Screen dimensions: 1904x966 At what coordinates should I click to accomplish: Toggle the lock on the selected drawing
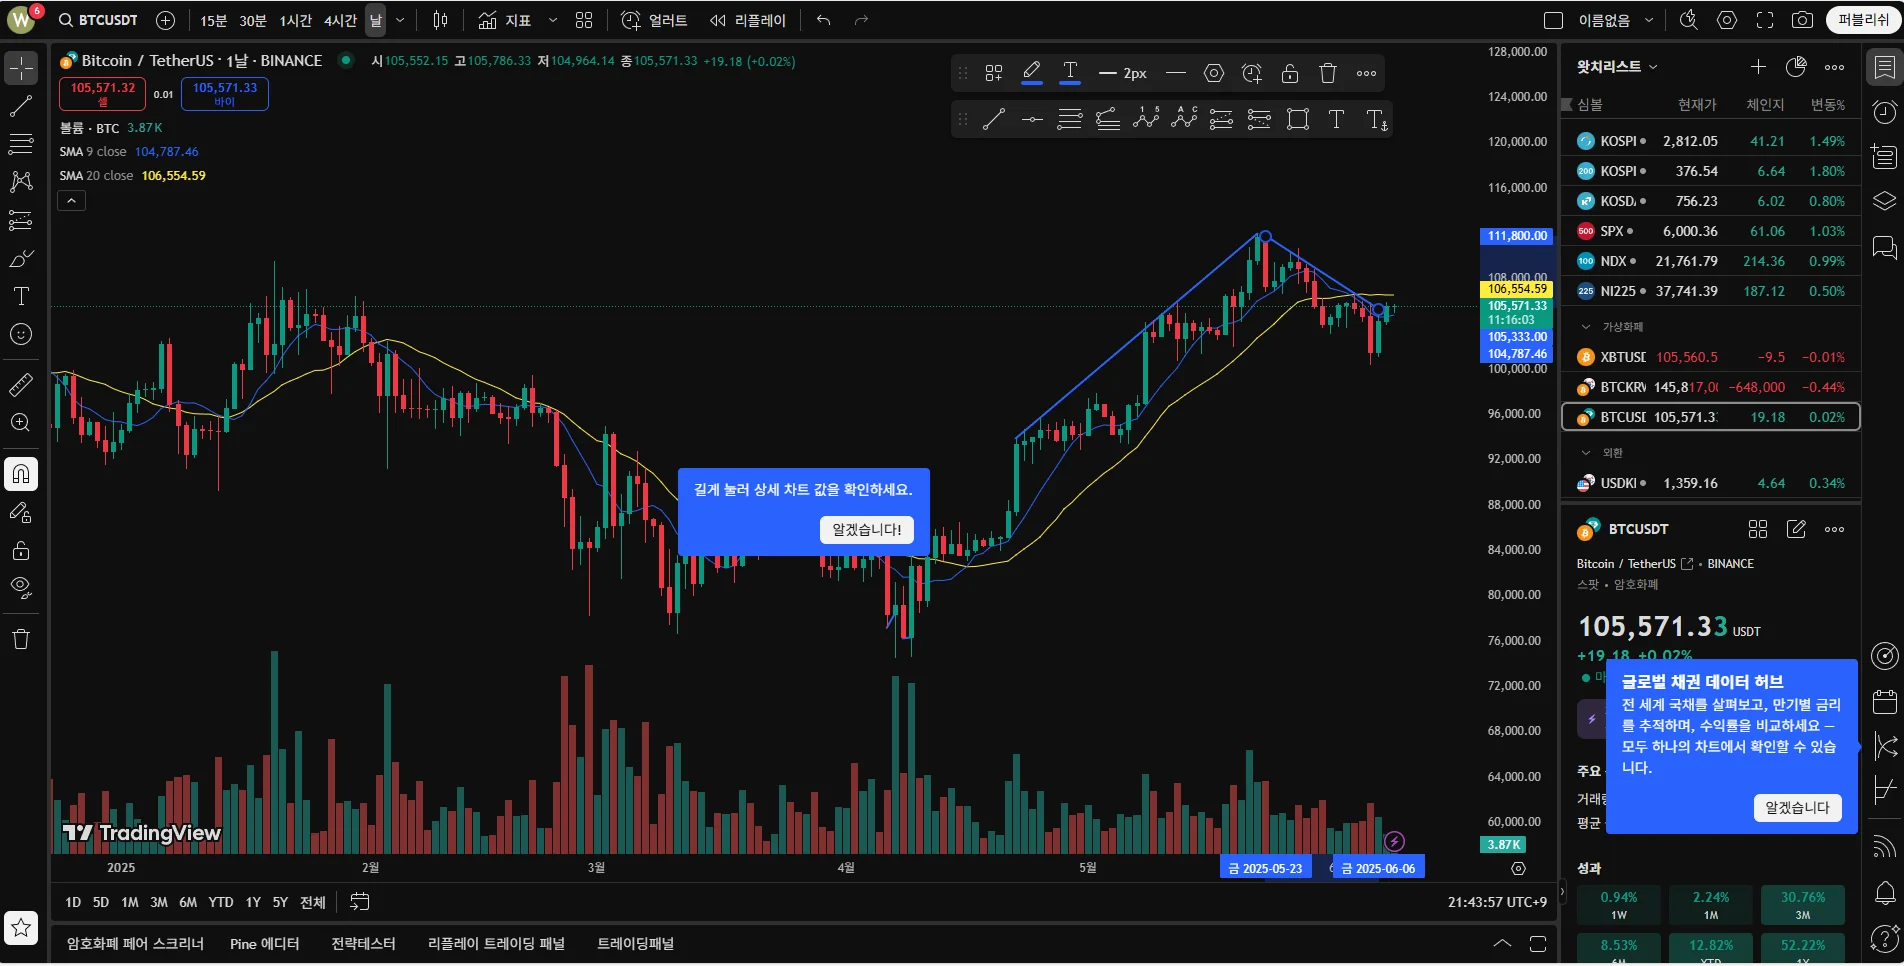pos(1290,73)
